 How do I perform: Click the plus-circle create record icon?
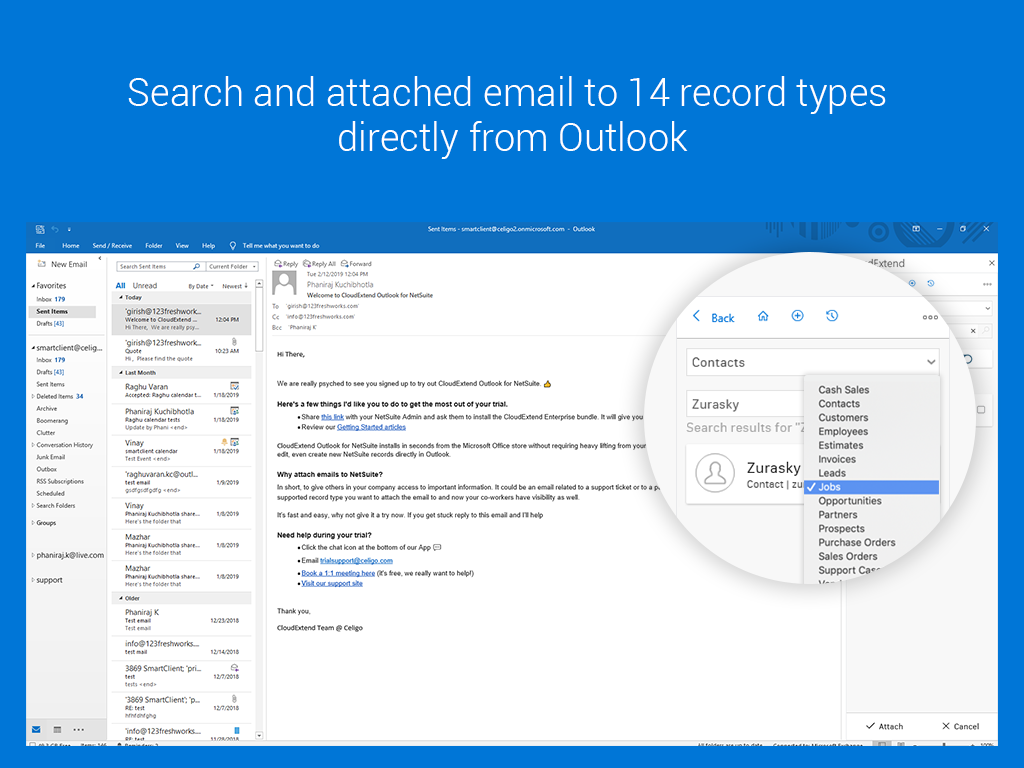pos(797,316)
